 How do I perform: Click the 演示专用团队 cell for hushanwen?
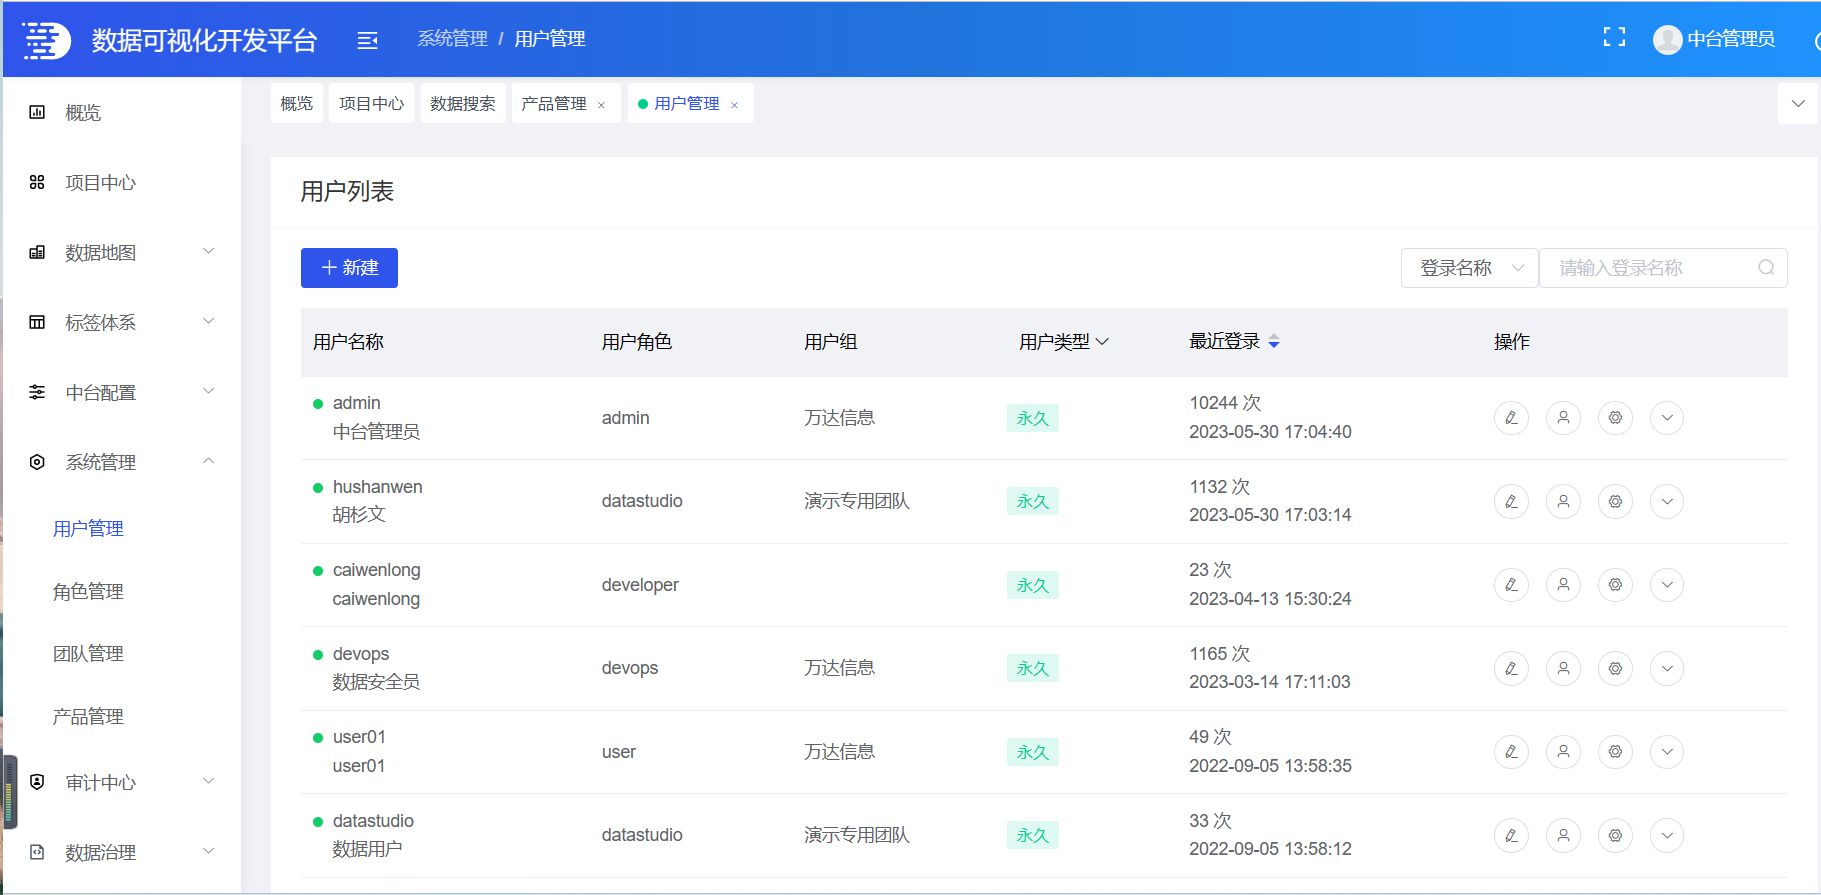pyautogui.click(x=857, y=501)
